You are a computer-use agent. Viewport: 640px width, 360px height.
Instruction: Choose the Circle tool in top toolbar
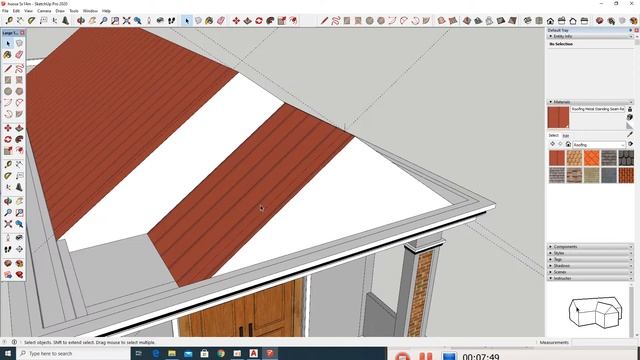[x=369, y=20]
